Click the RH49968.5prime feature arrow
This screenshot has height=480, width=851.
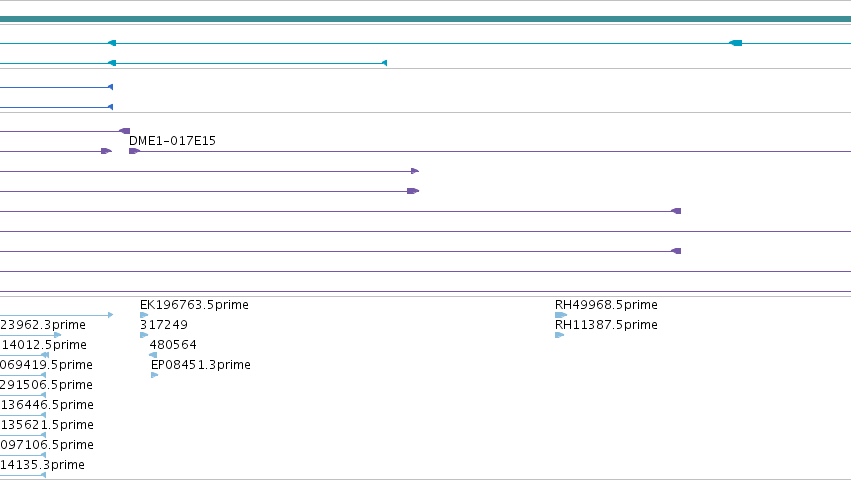(x=561, y=315)
